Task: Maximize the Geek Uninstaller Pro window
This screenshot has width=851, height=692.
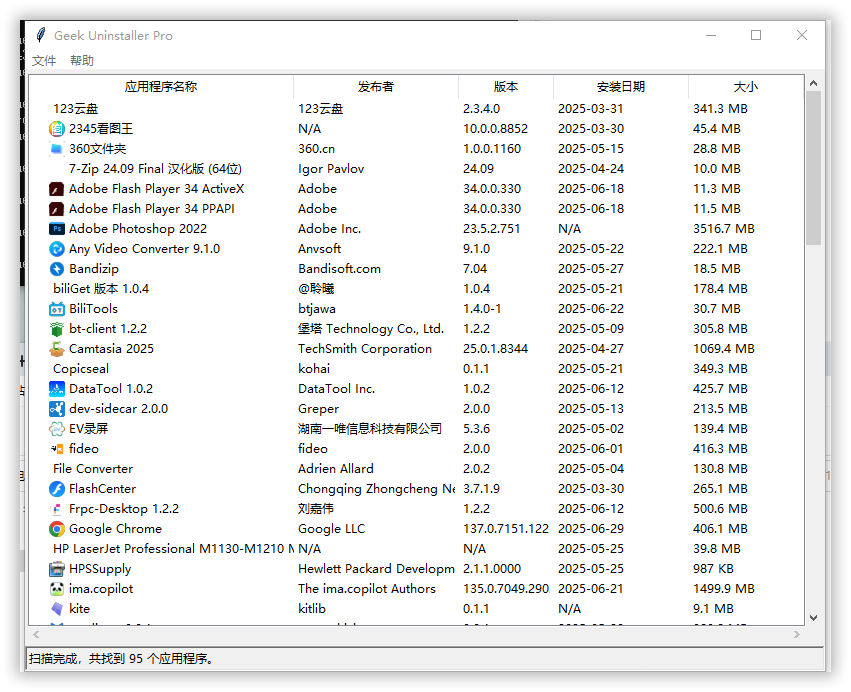Action: tap(756, 35)
